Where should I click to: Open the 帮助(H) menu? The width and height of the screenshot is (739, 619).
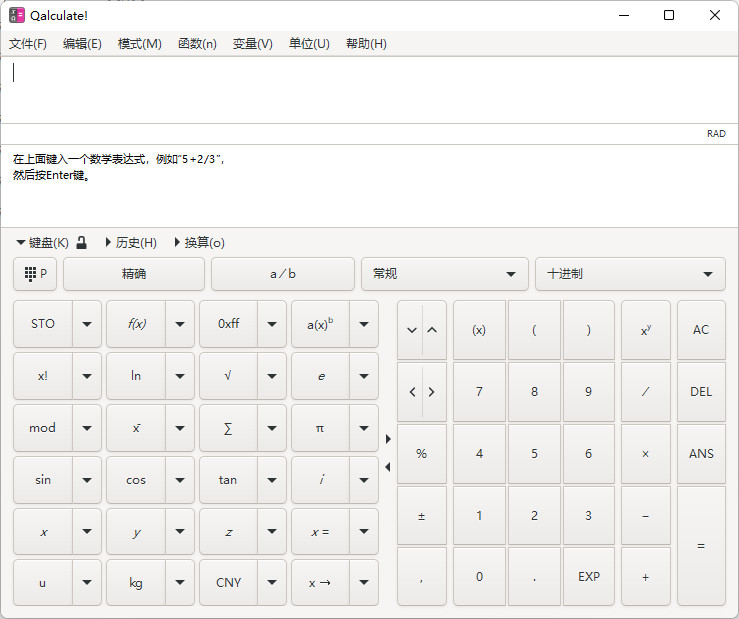tap(366, 44)
